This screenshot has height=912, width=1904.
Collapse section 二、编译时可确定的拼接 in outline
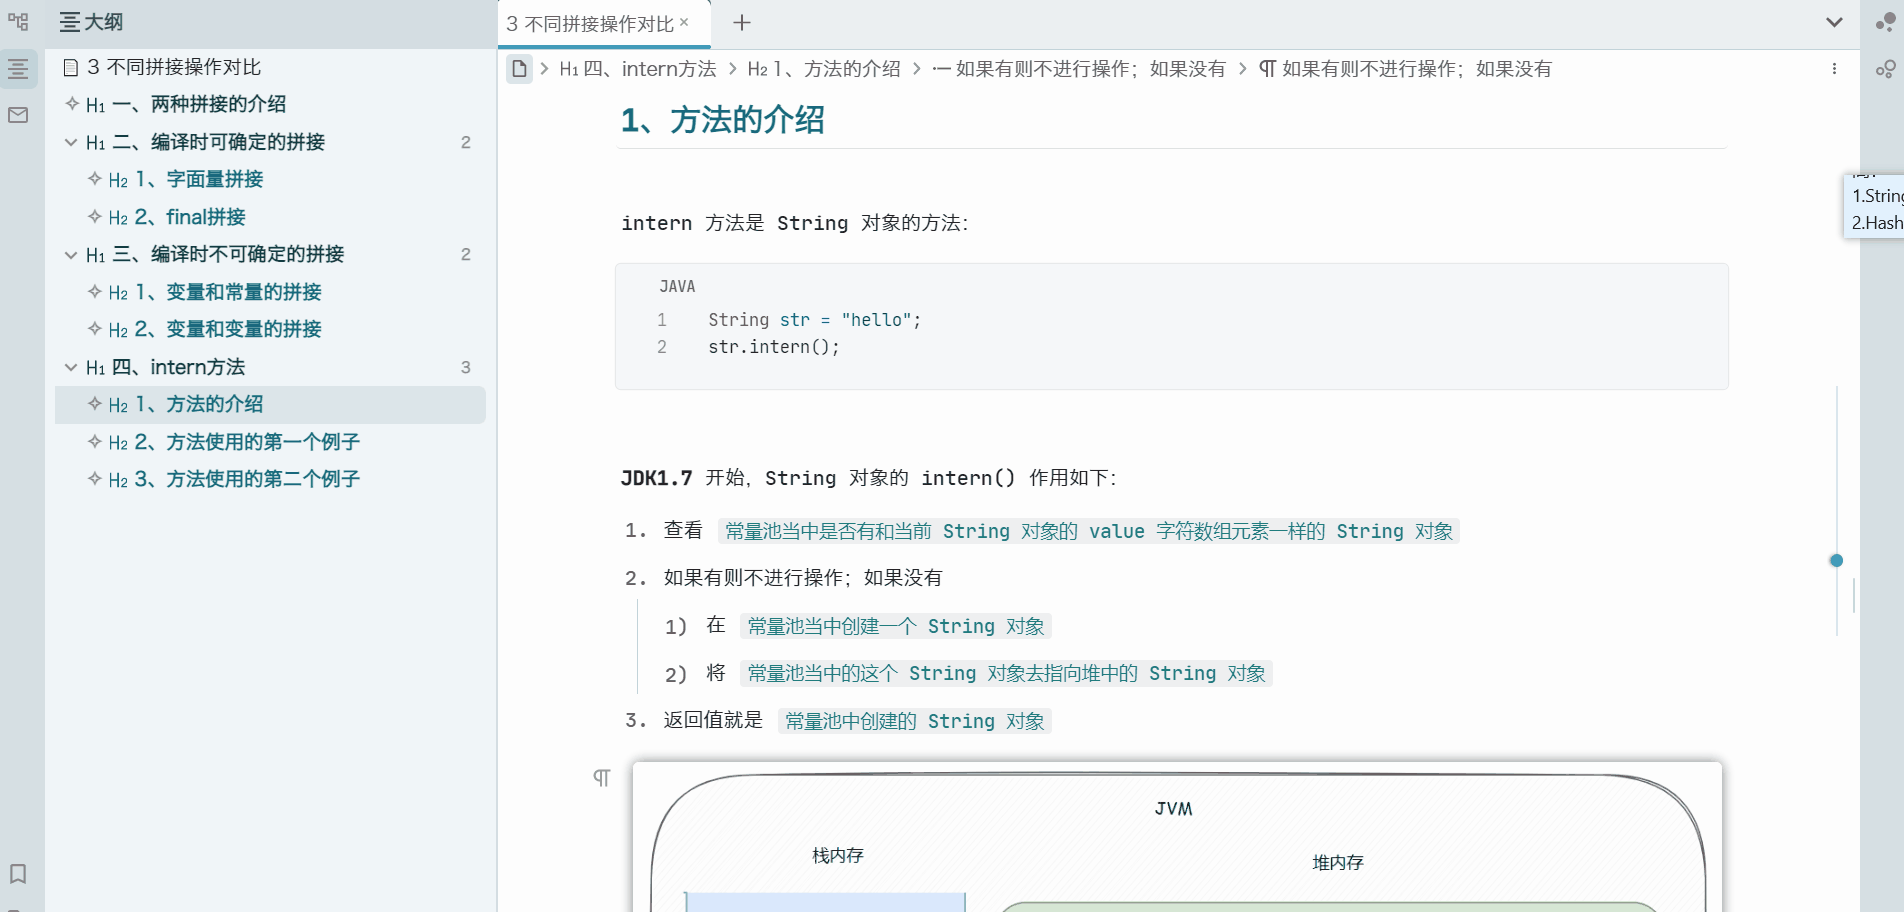[70, 142]
